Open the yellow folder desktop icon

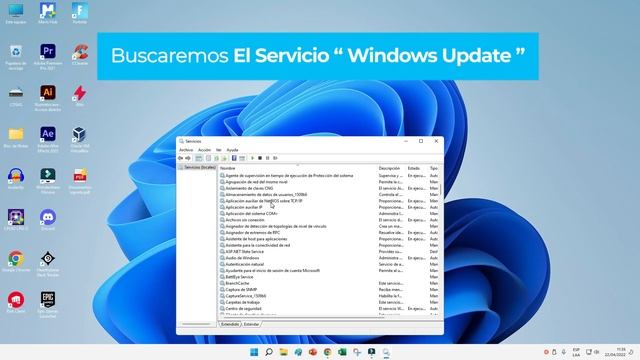click(16, 138)
